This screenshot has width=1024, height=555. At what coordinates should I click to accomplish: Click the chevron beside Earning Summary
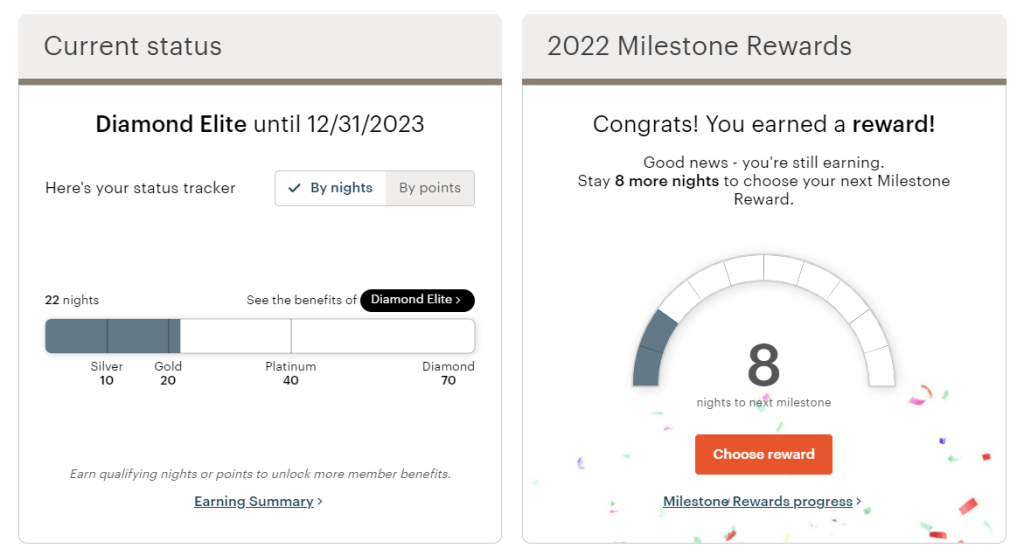point(320,502)
